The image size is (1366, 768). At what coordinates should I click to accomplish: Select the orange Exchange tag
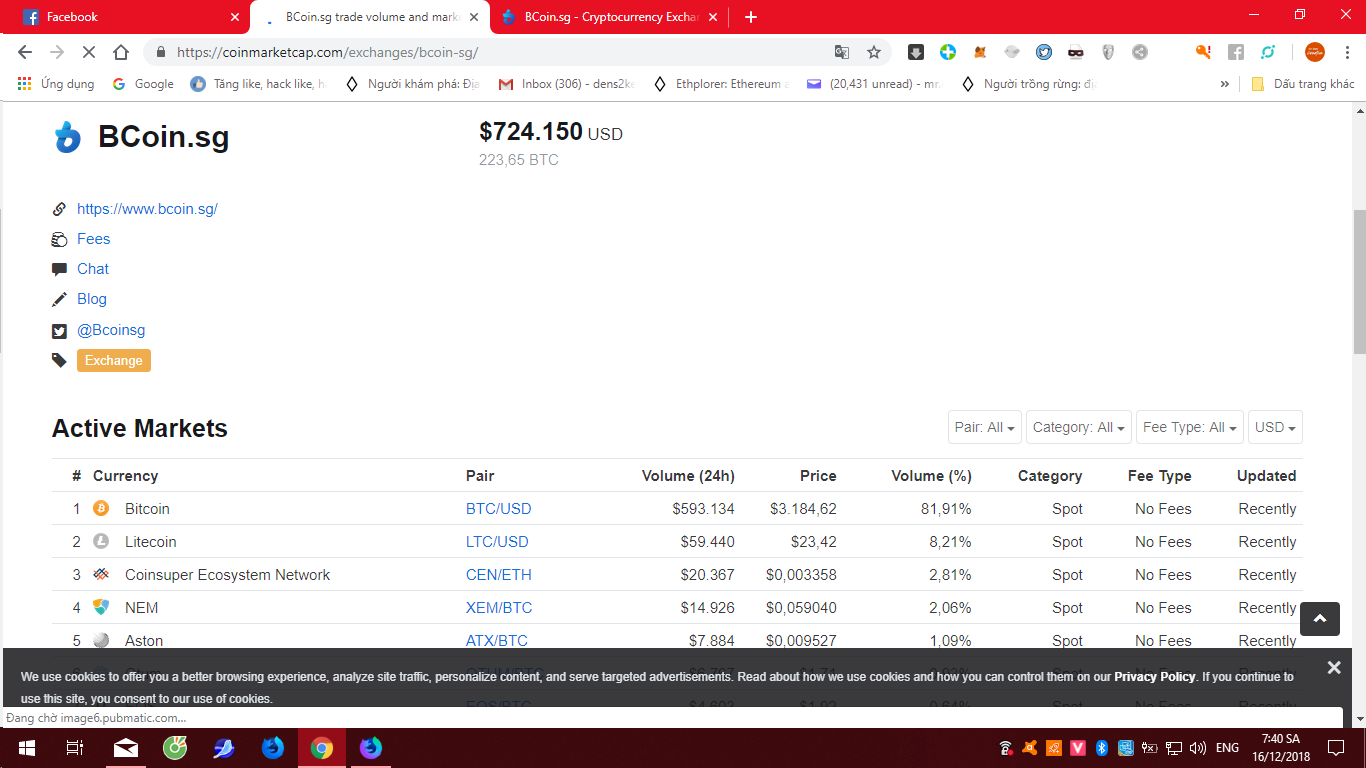click(x=114, y=360)
